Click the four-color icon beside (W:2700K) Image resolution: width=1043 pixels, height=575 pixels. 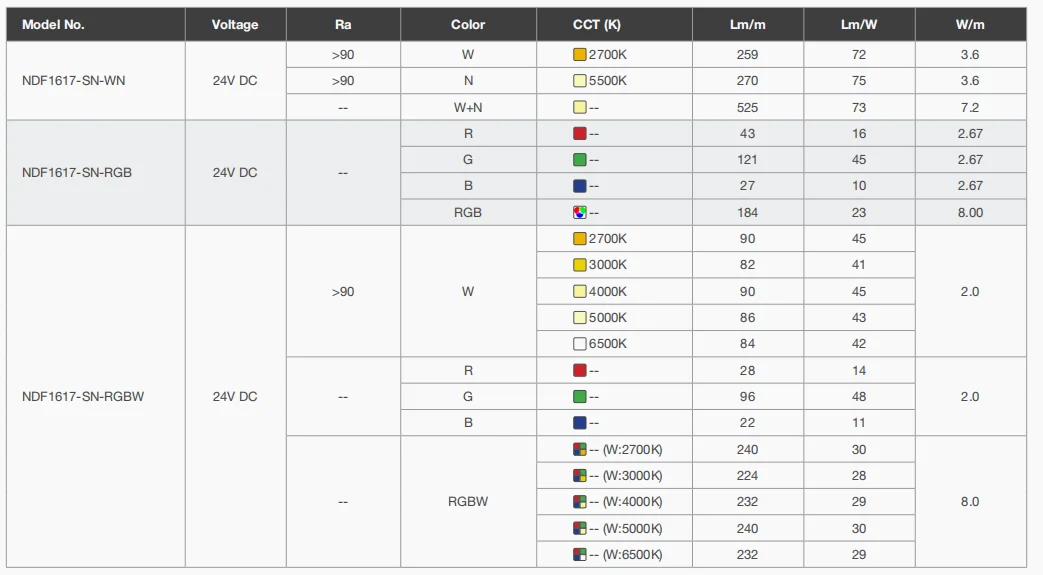tap(579, 450)
